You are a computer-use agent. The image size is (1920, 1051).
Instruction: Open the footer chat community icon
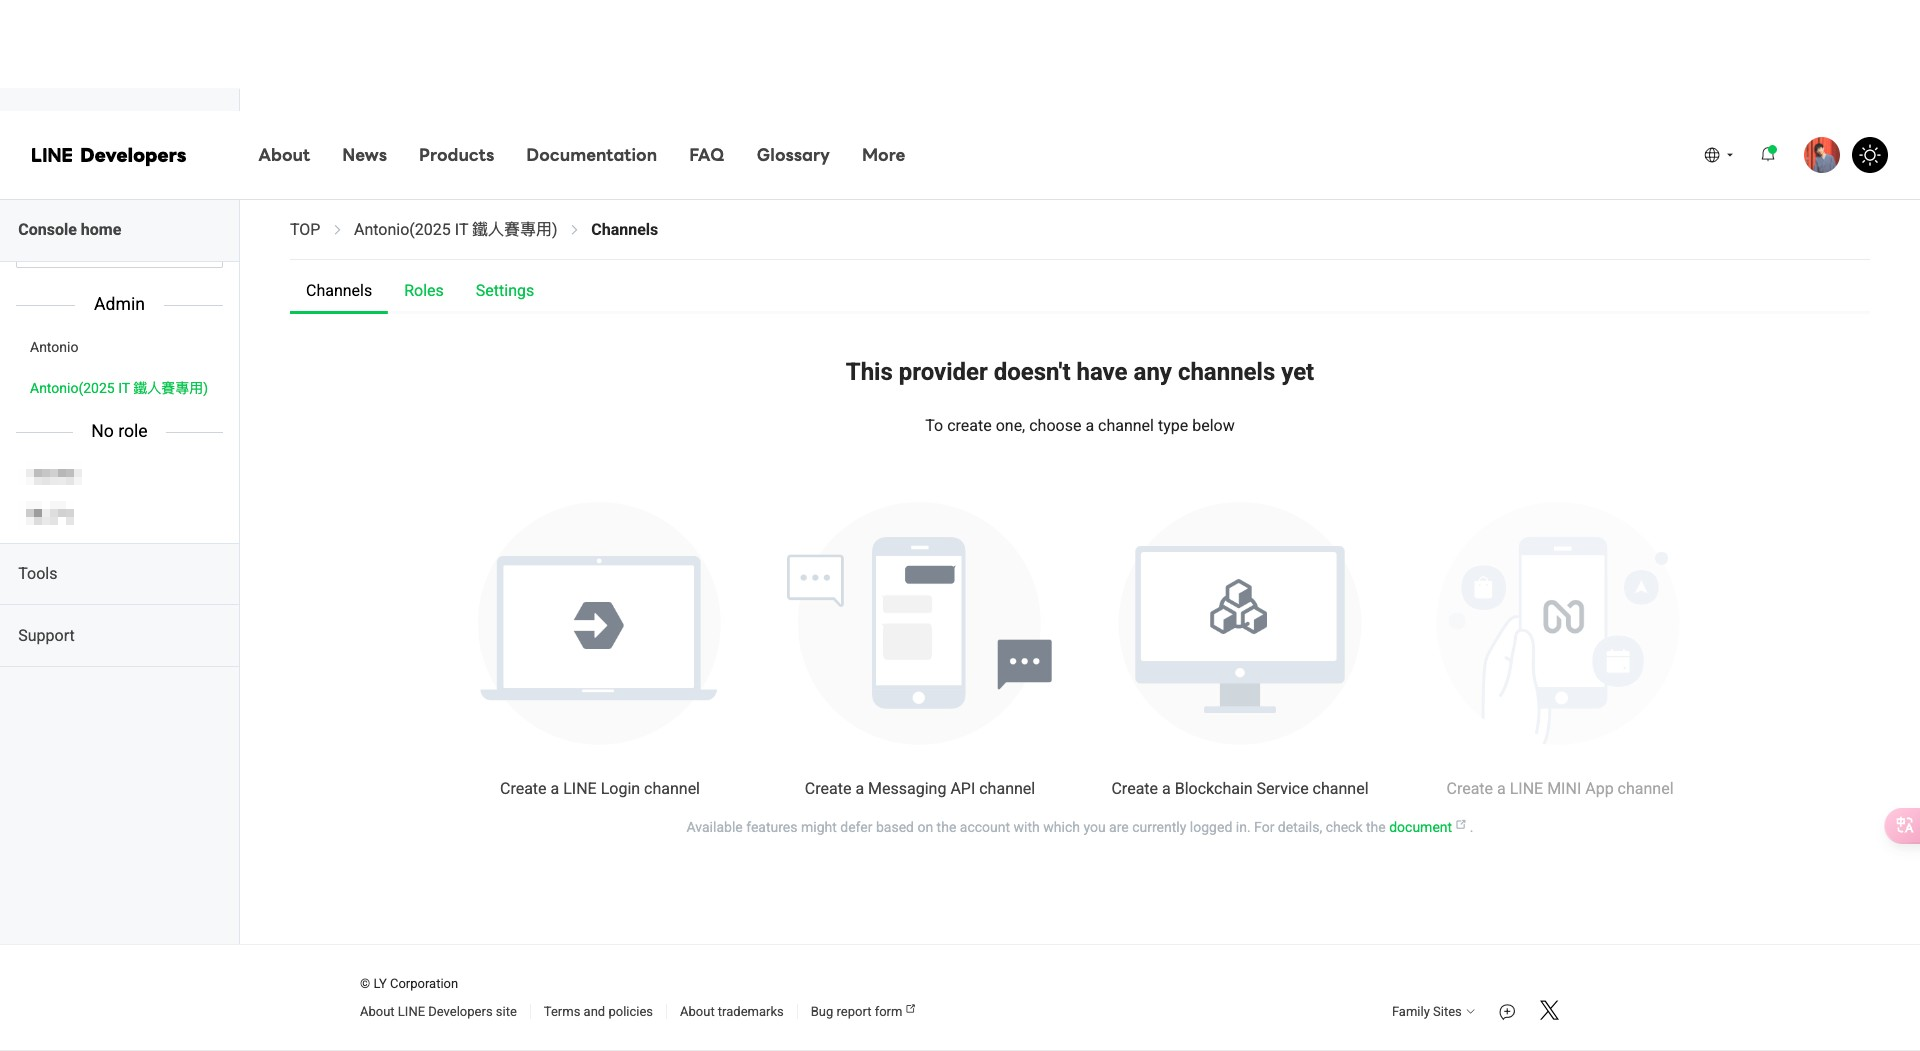coord(1507,1011)
